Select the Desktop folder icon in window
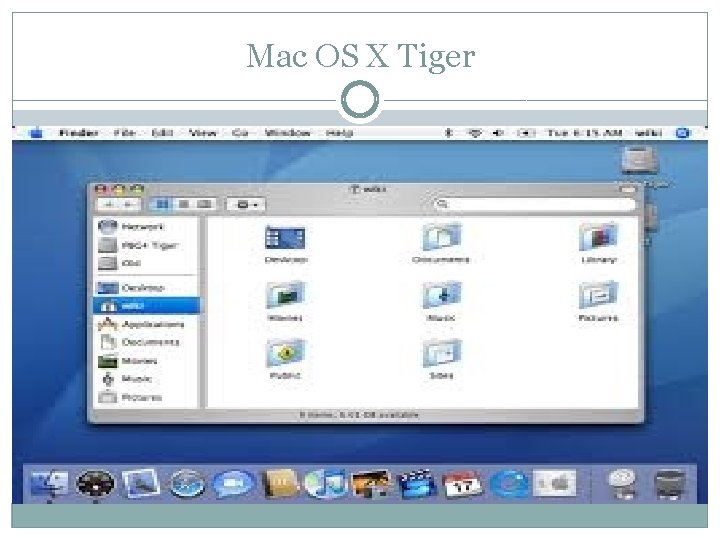 pos(285,238)
